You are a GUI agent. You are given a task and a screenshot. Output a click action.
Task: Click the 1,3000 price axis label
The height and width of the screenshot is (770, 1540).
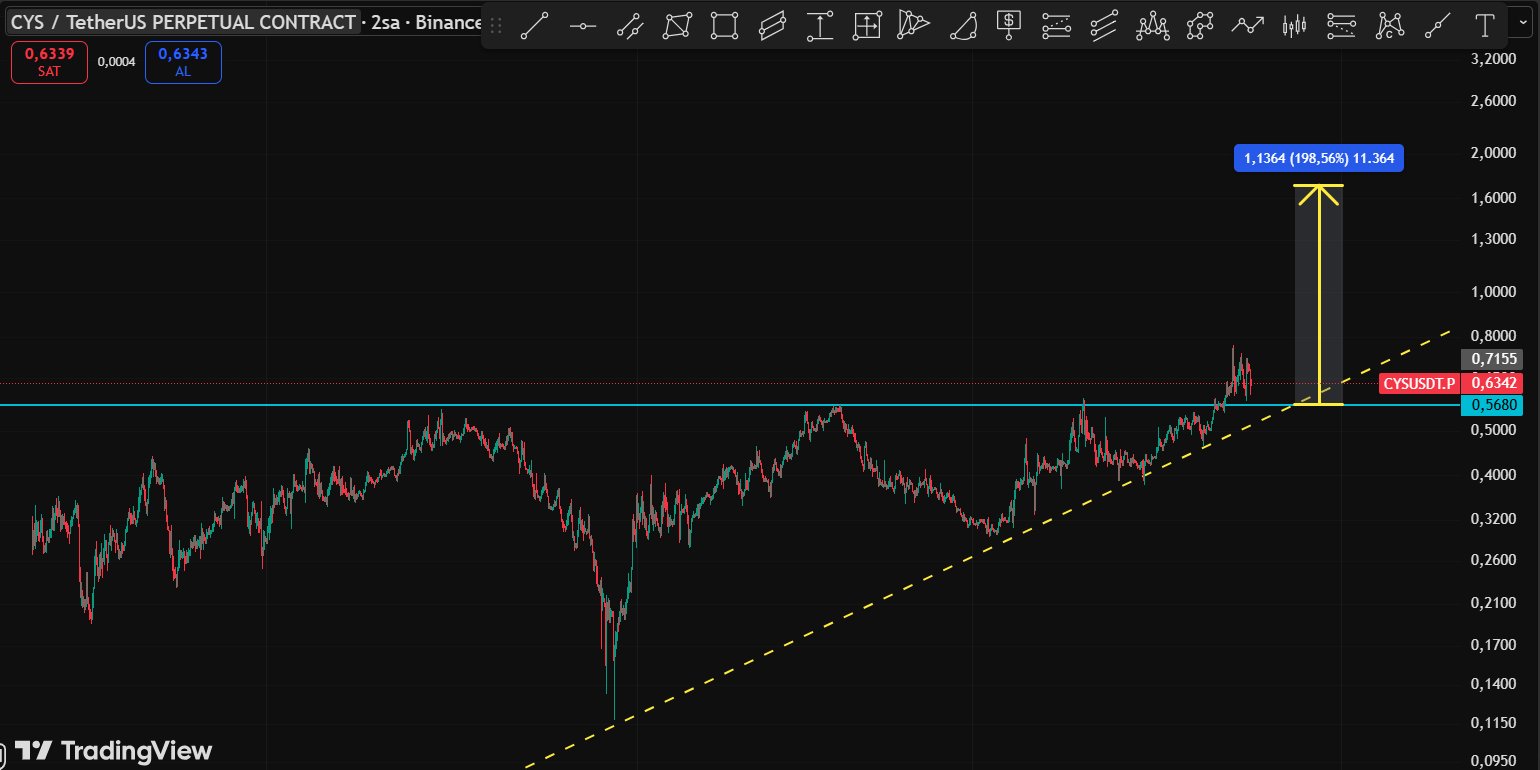click(1494, 239)
